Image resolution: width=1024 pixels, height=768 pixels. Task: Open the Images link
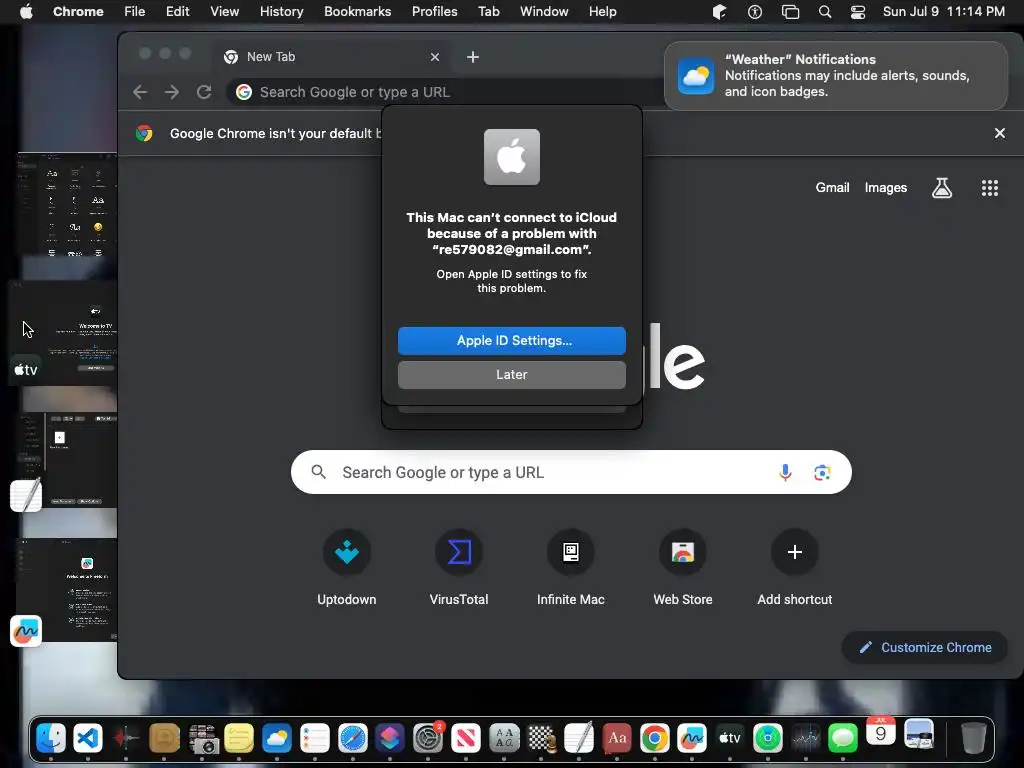point(886,187)
